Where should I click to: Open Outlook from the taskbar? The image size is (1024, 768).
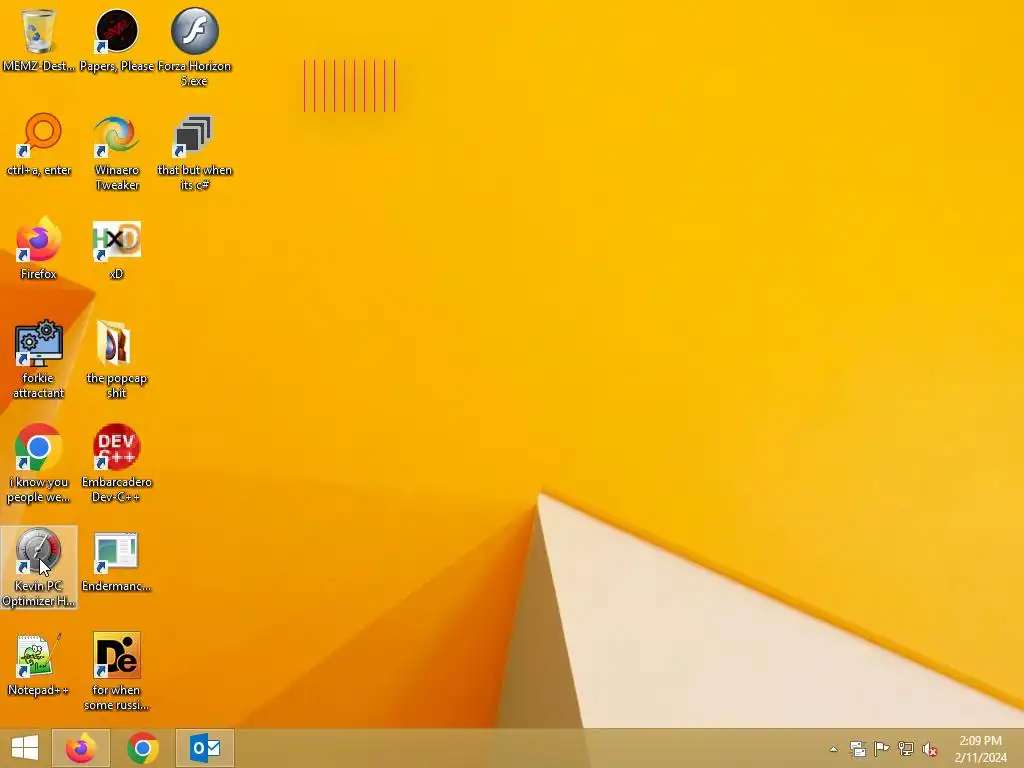pos(204,748)
